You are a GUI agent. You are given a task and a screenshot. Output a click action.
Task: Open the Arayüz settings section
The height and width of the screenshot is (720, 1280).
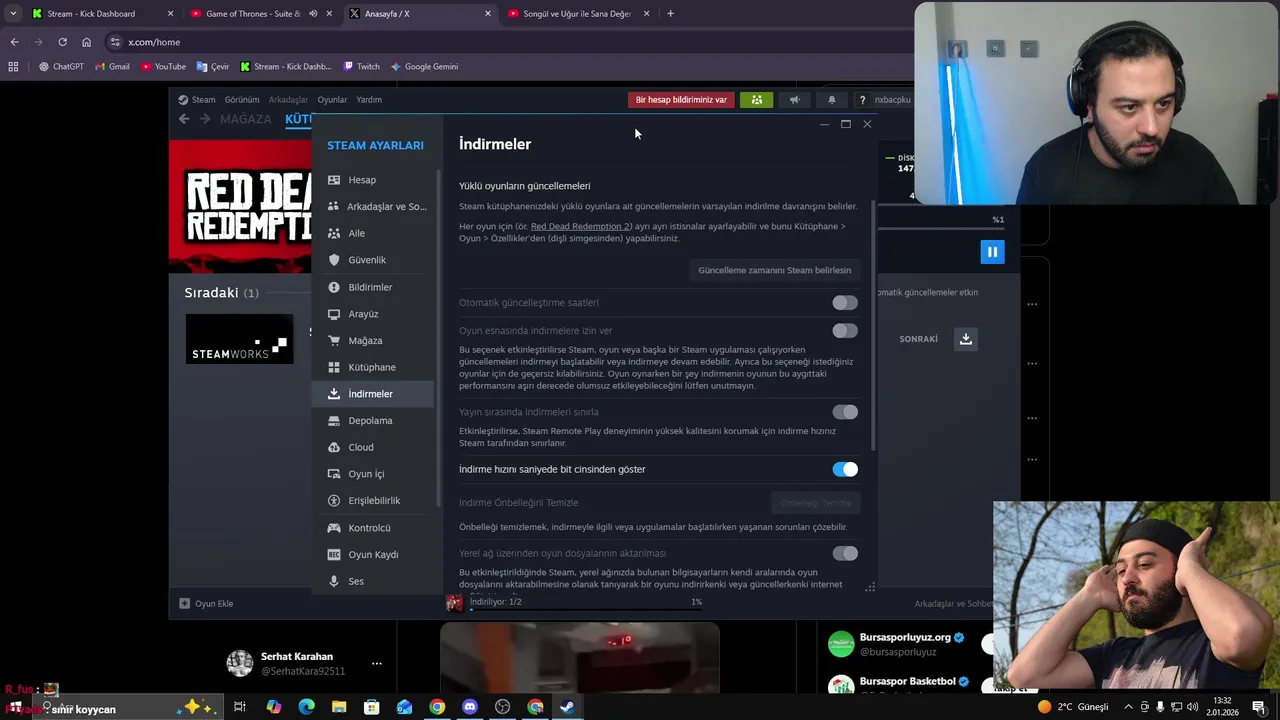(373, 314)
